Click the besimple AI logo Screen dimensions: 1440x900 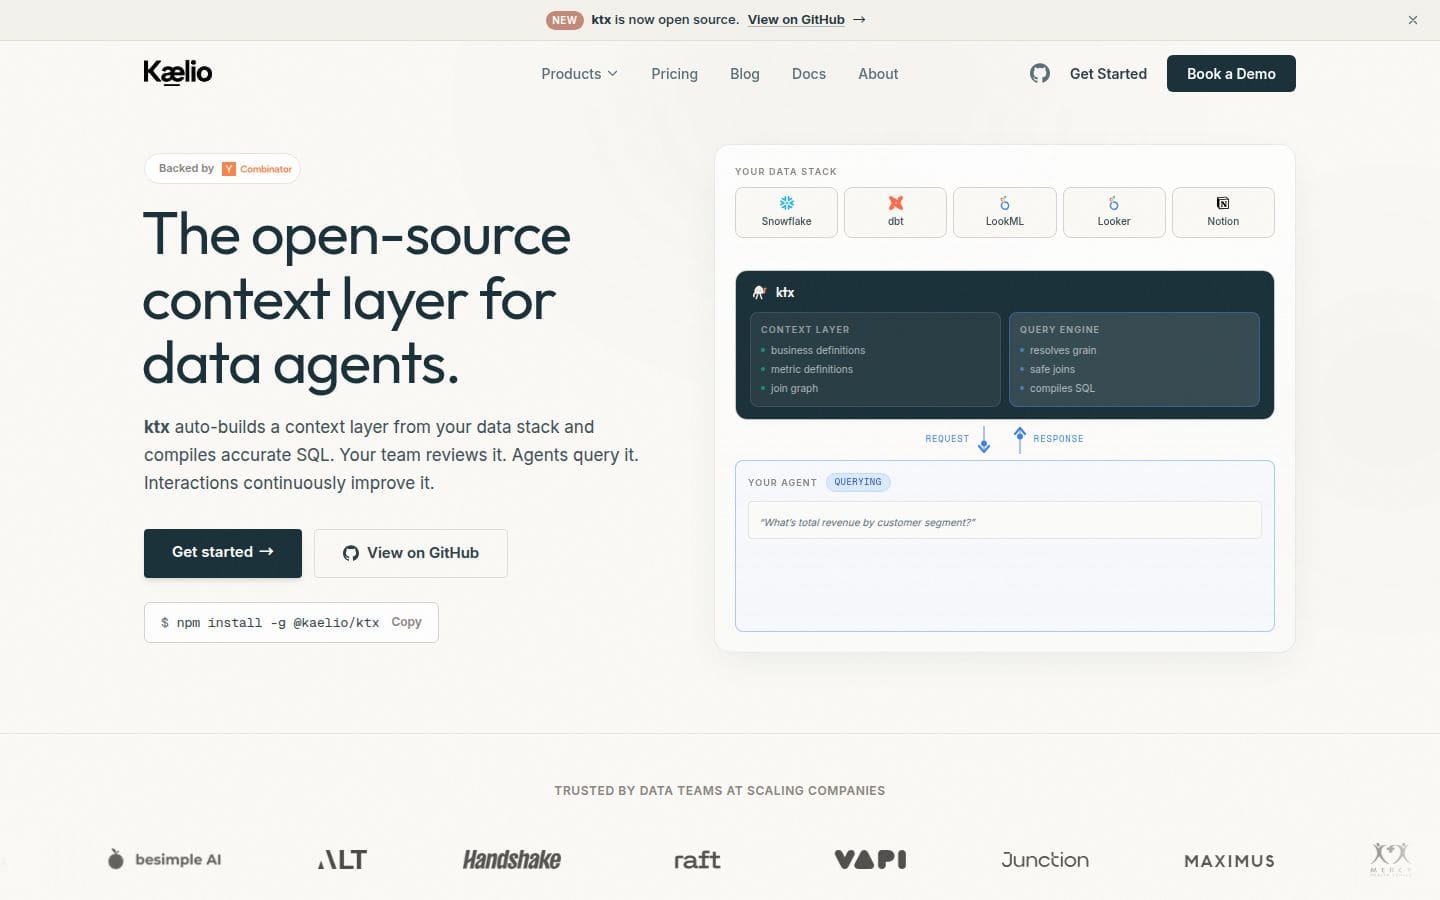point(164,859)
